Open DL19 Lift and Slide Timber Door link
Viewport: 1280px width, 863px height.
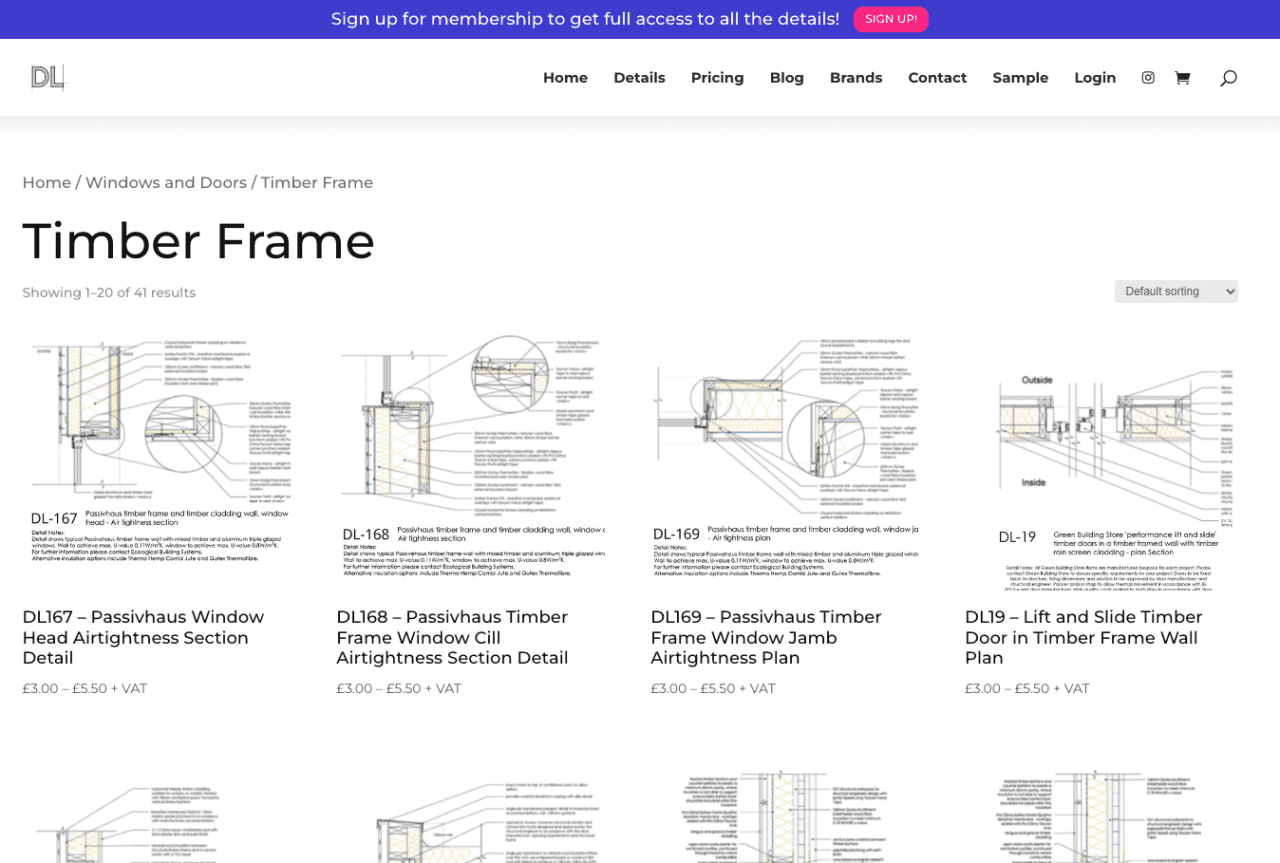click(1083, 637)
